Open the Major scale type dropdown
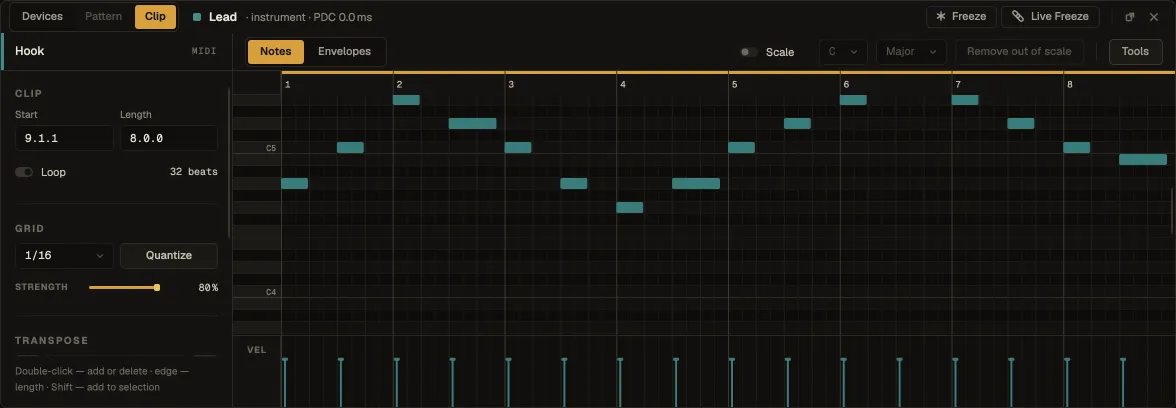The height and width of the screenshot is (408, 1176). [912, 52]
